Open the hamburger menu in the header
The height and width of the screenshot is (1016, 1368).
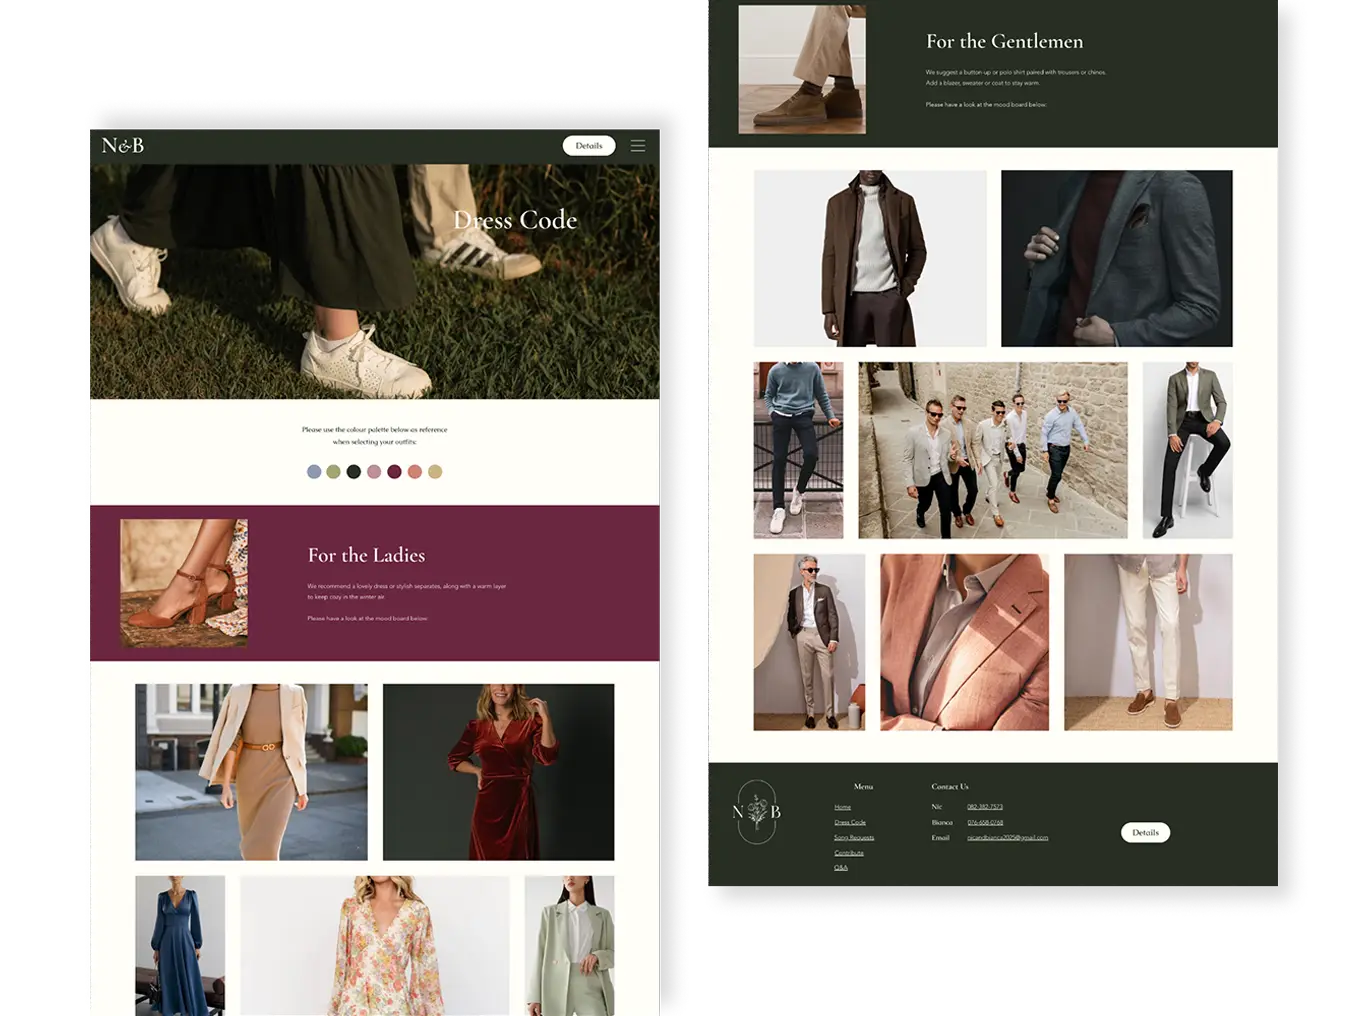[638, 146]
